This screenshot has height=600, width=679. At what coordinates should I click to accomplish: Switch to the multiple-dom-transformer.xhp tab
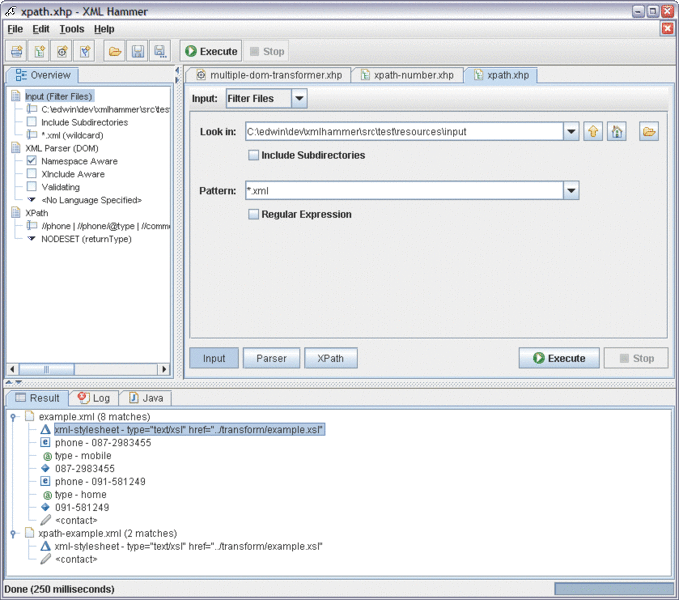(268, 75)
